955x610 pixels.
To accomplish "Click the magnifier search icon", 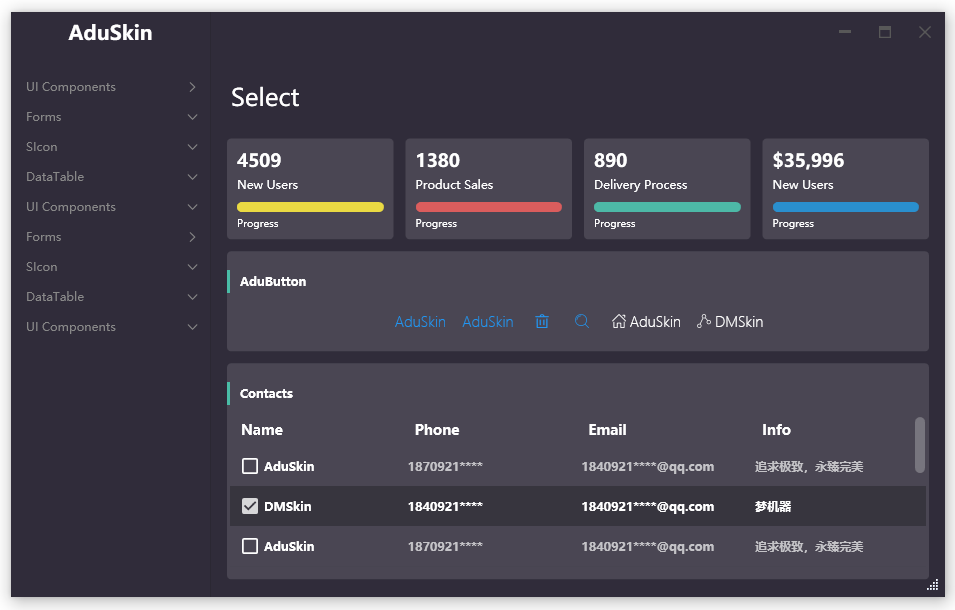I will click(582, 322).
